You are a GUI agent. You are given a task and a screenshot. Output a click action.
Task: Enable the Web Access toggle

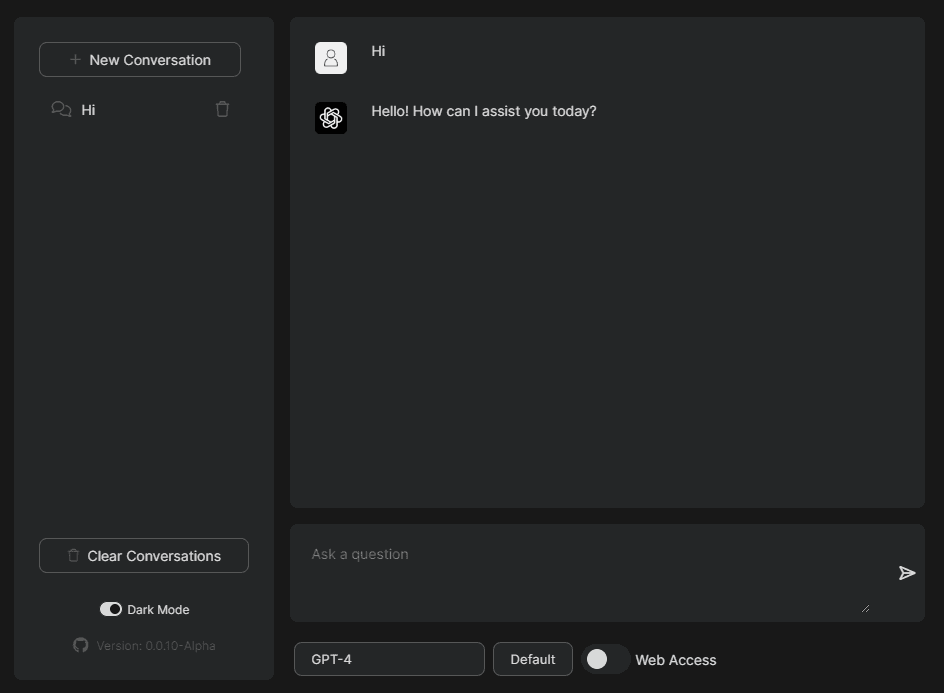tap(605, 659)
